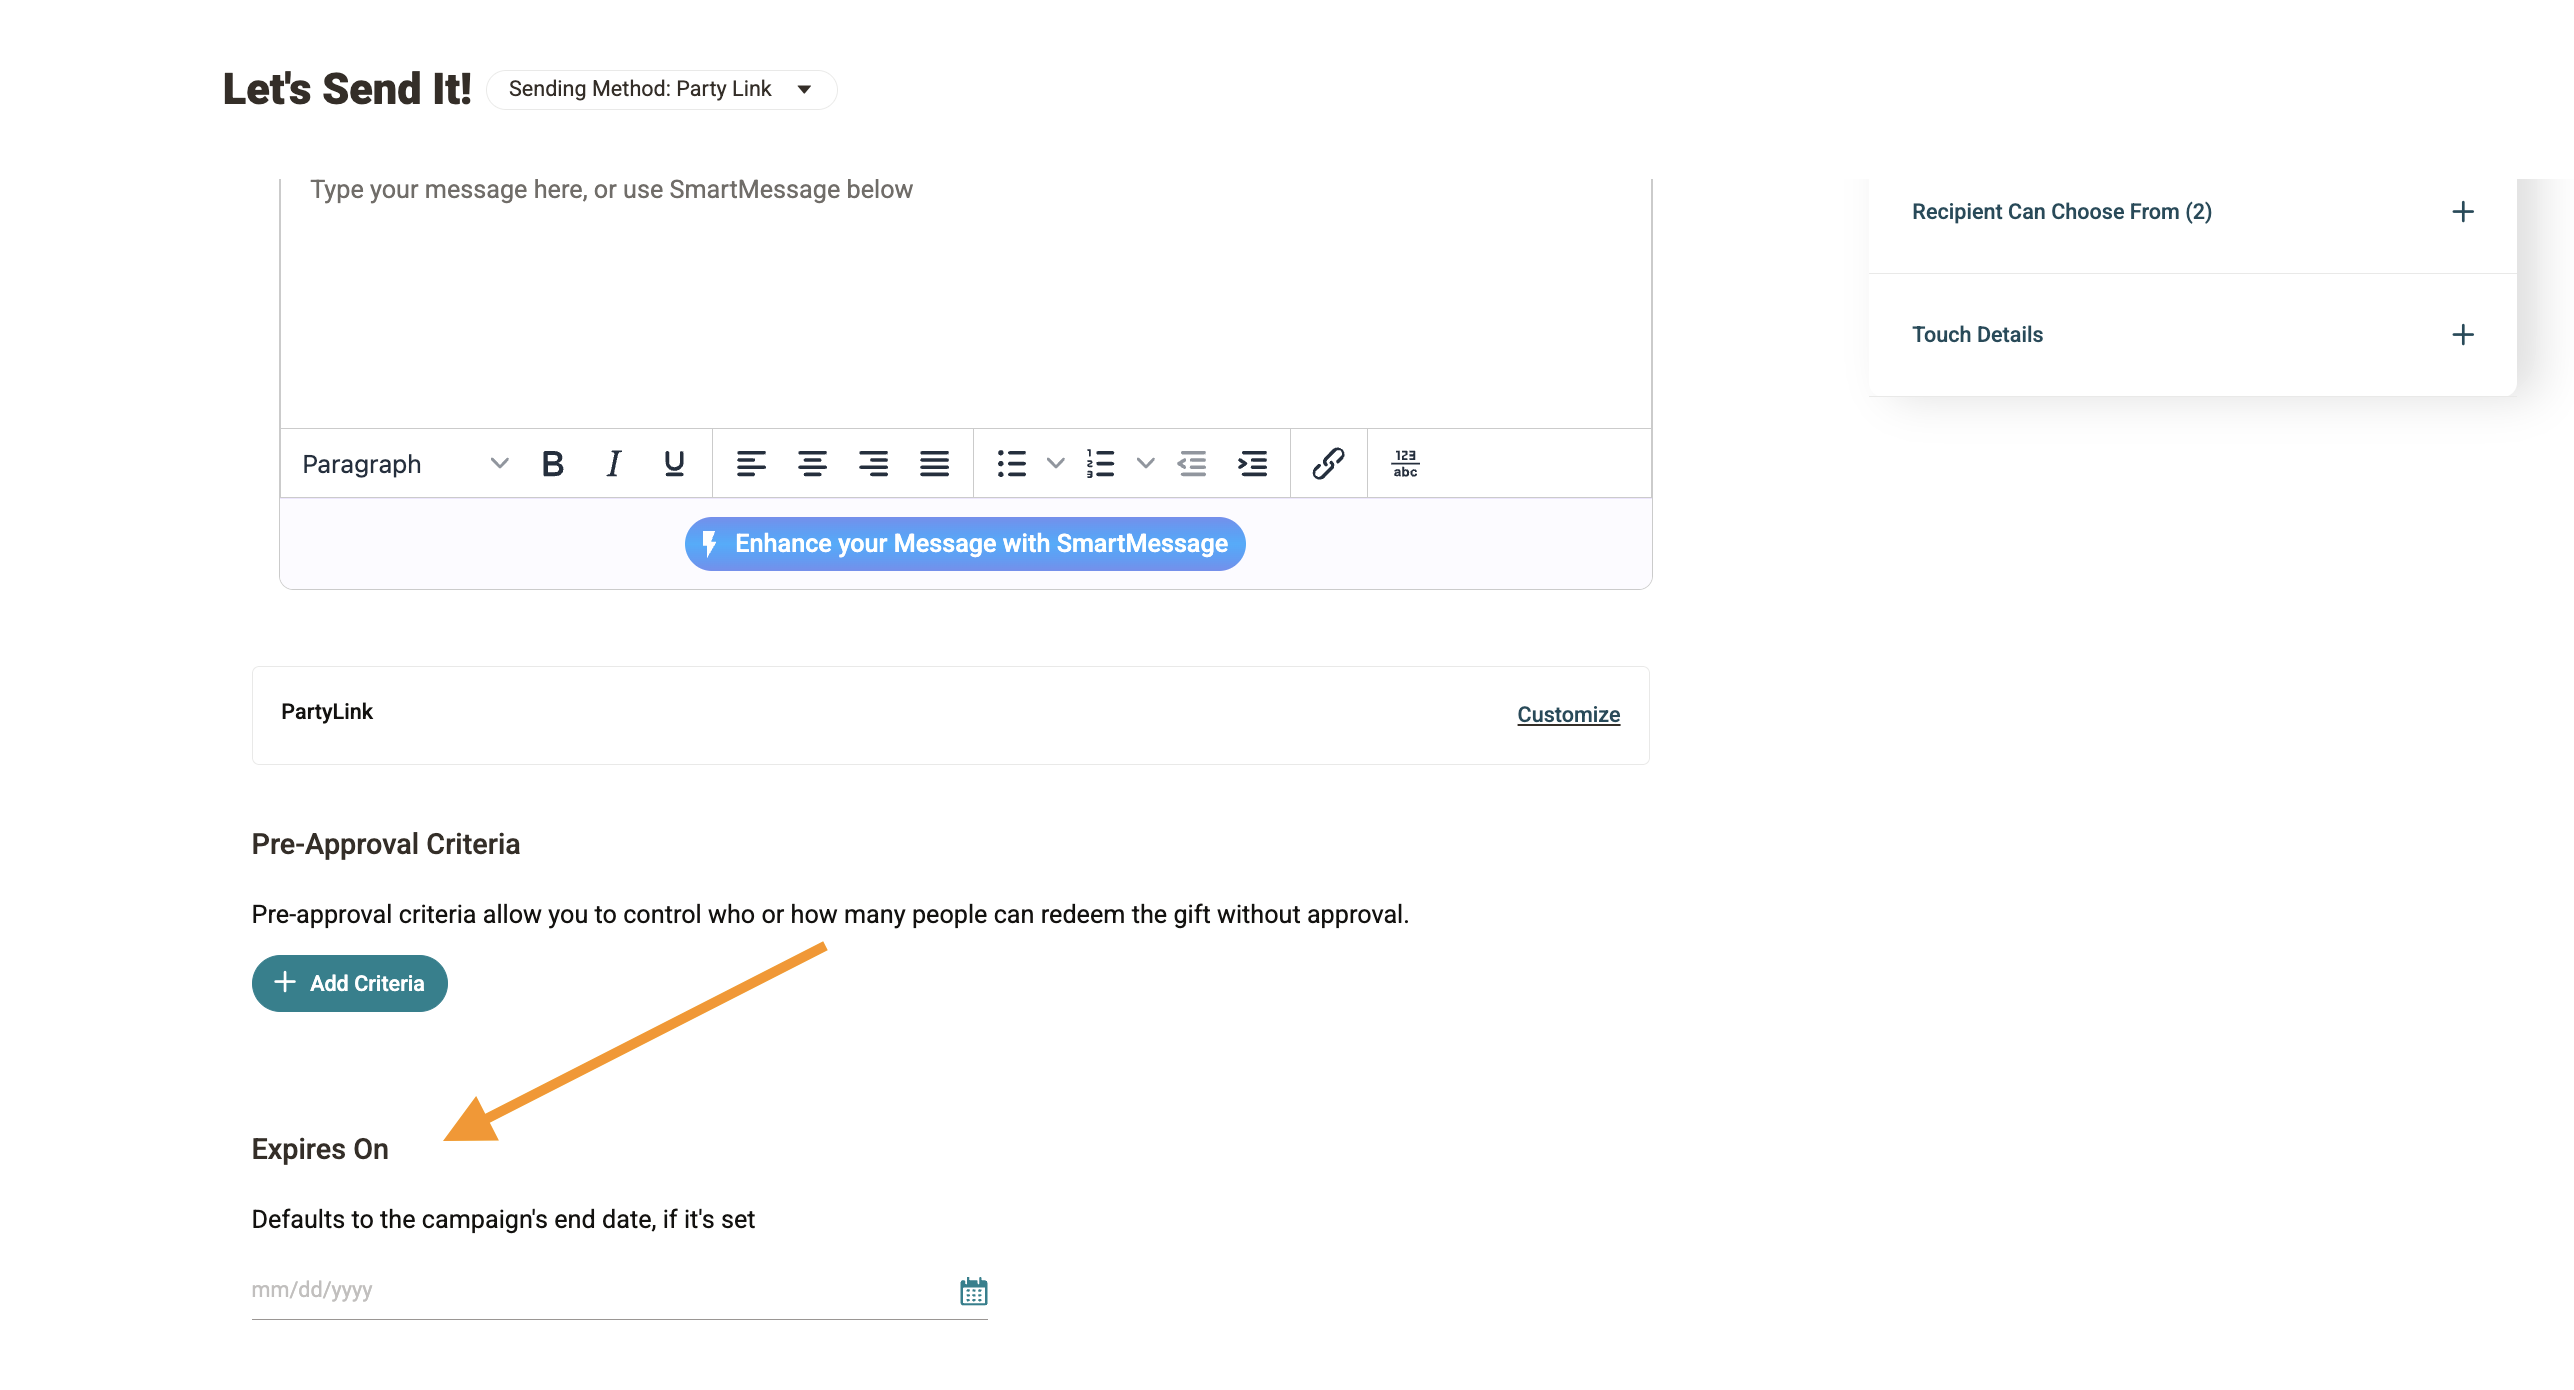Expand the Touch Details section
The width and height of the screenshot is (2574, 1390).
2192,335
